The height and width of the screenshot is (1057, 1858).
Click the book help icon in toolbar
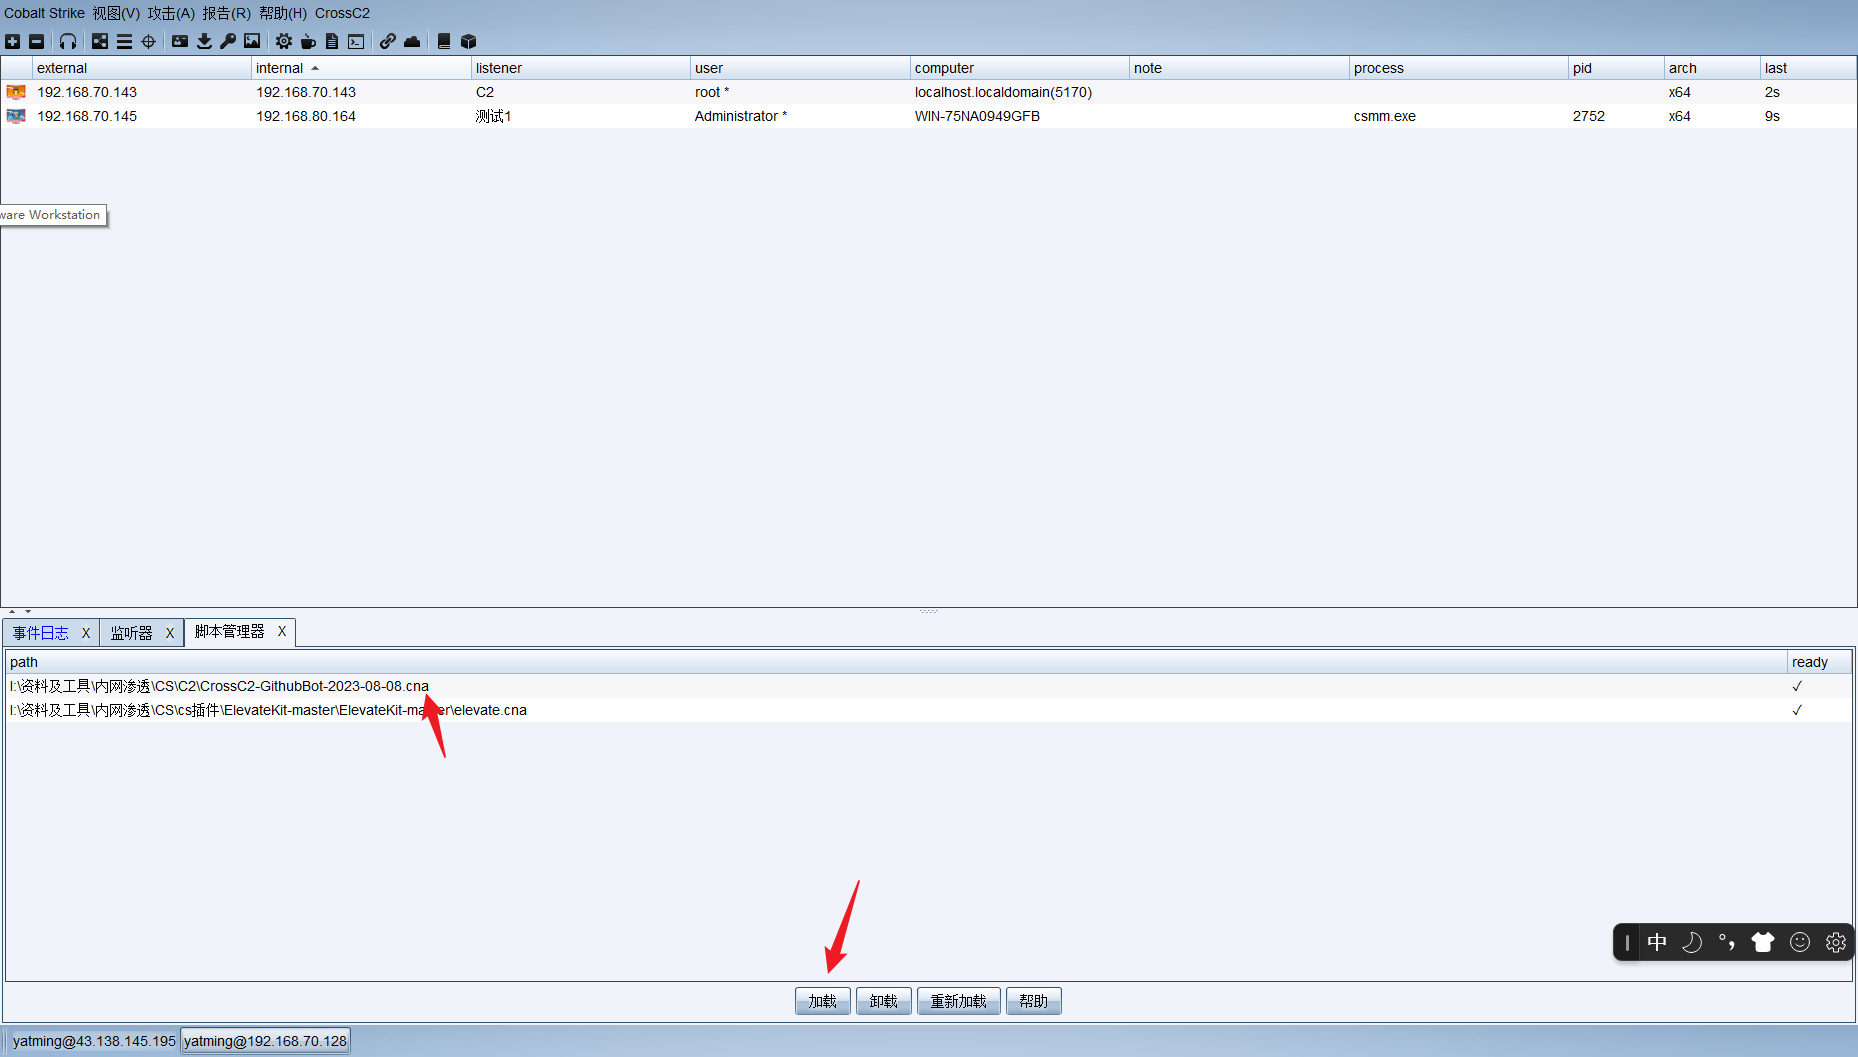444,41
